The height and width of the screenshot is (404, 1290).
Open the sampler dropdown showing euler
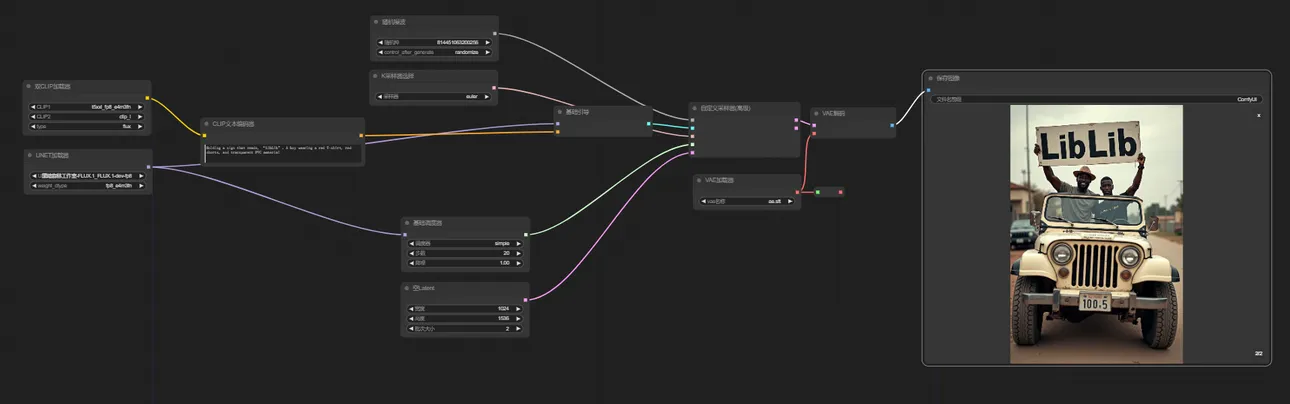pyautogui.click(x=435, y=97)
